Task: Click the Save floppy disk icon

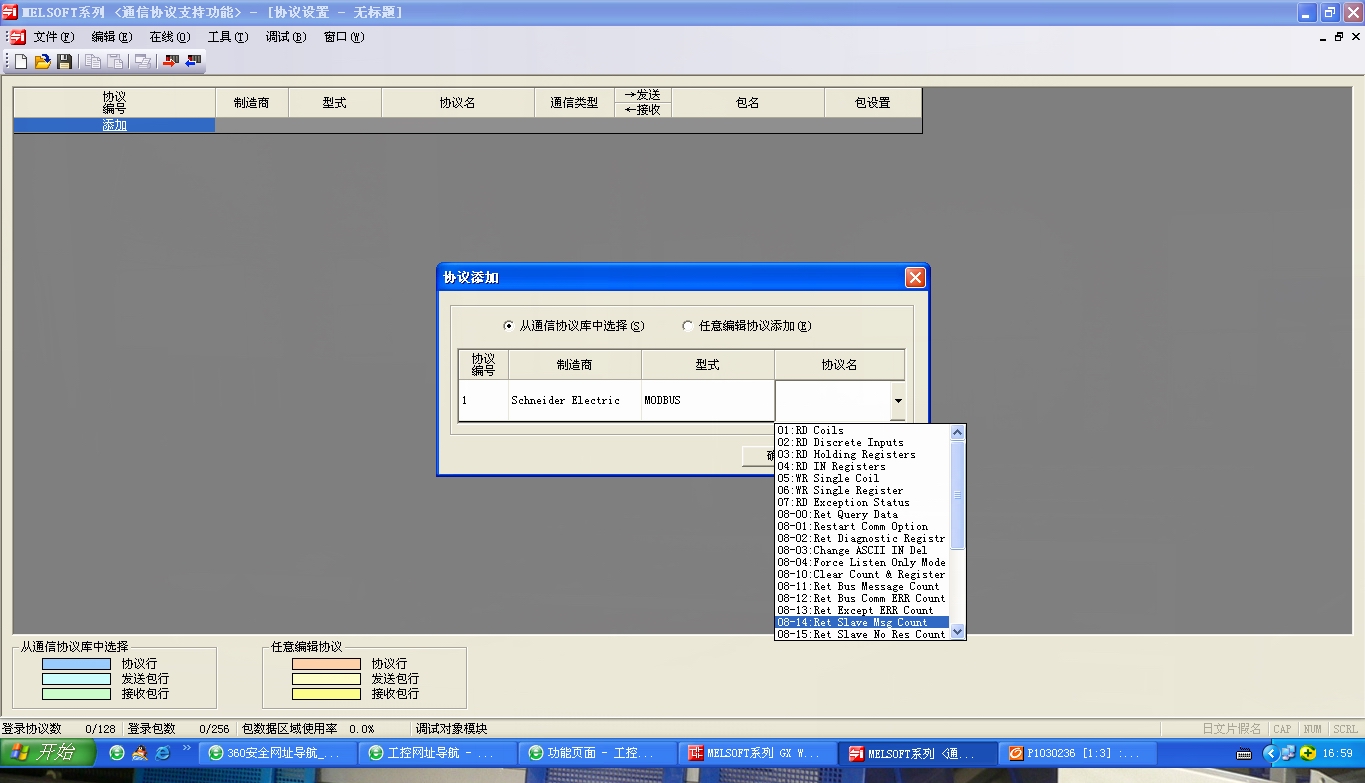Action: 64,62
